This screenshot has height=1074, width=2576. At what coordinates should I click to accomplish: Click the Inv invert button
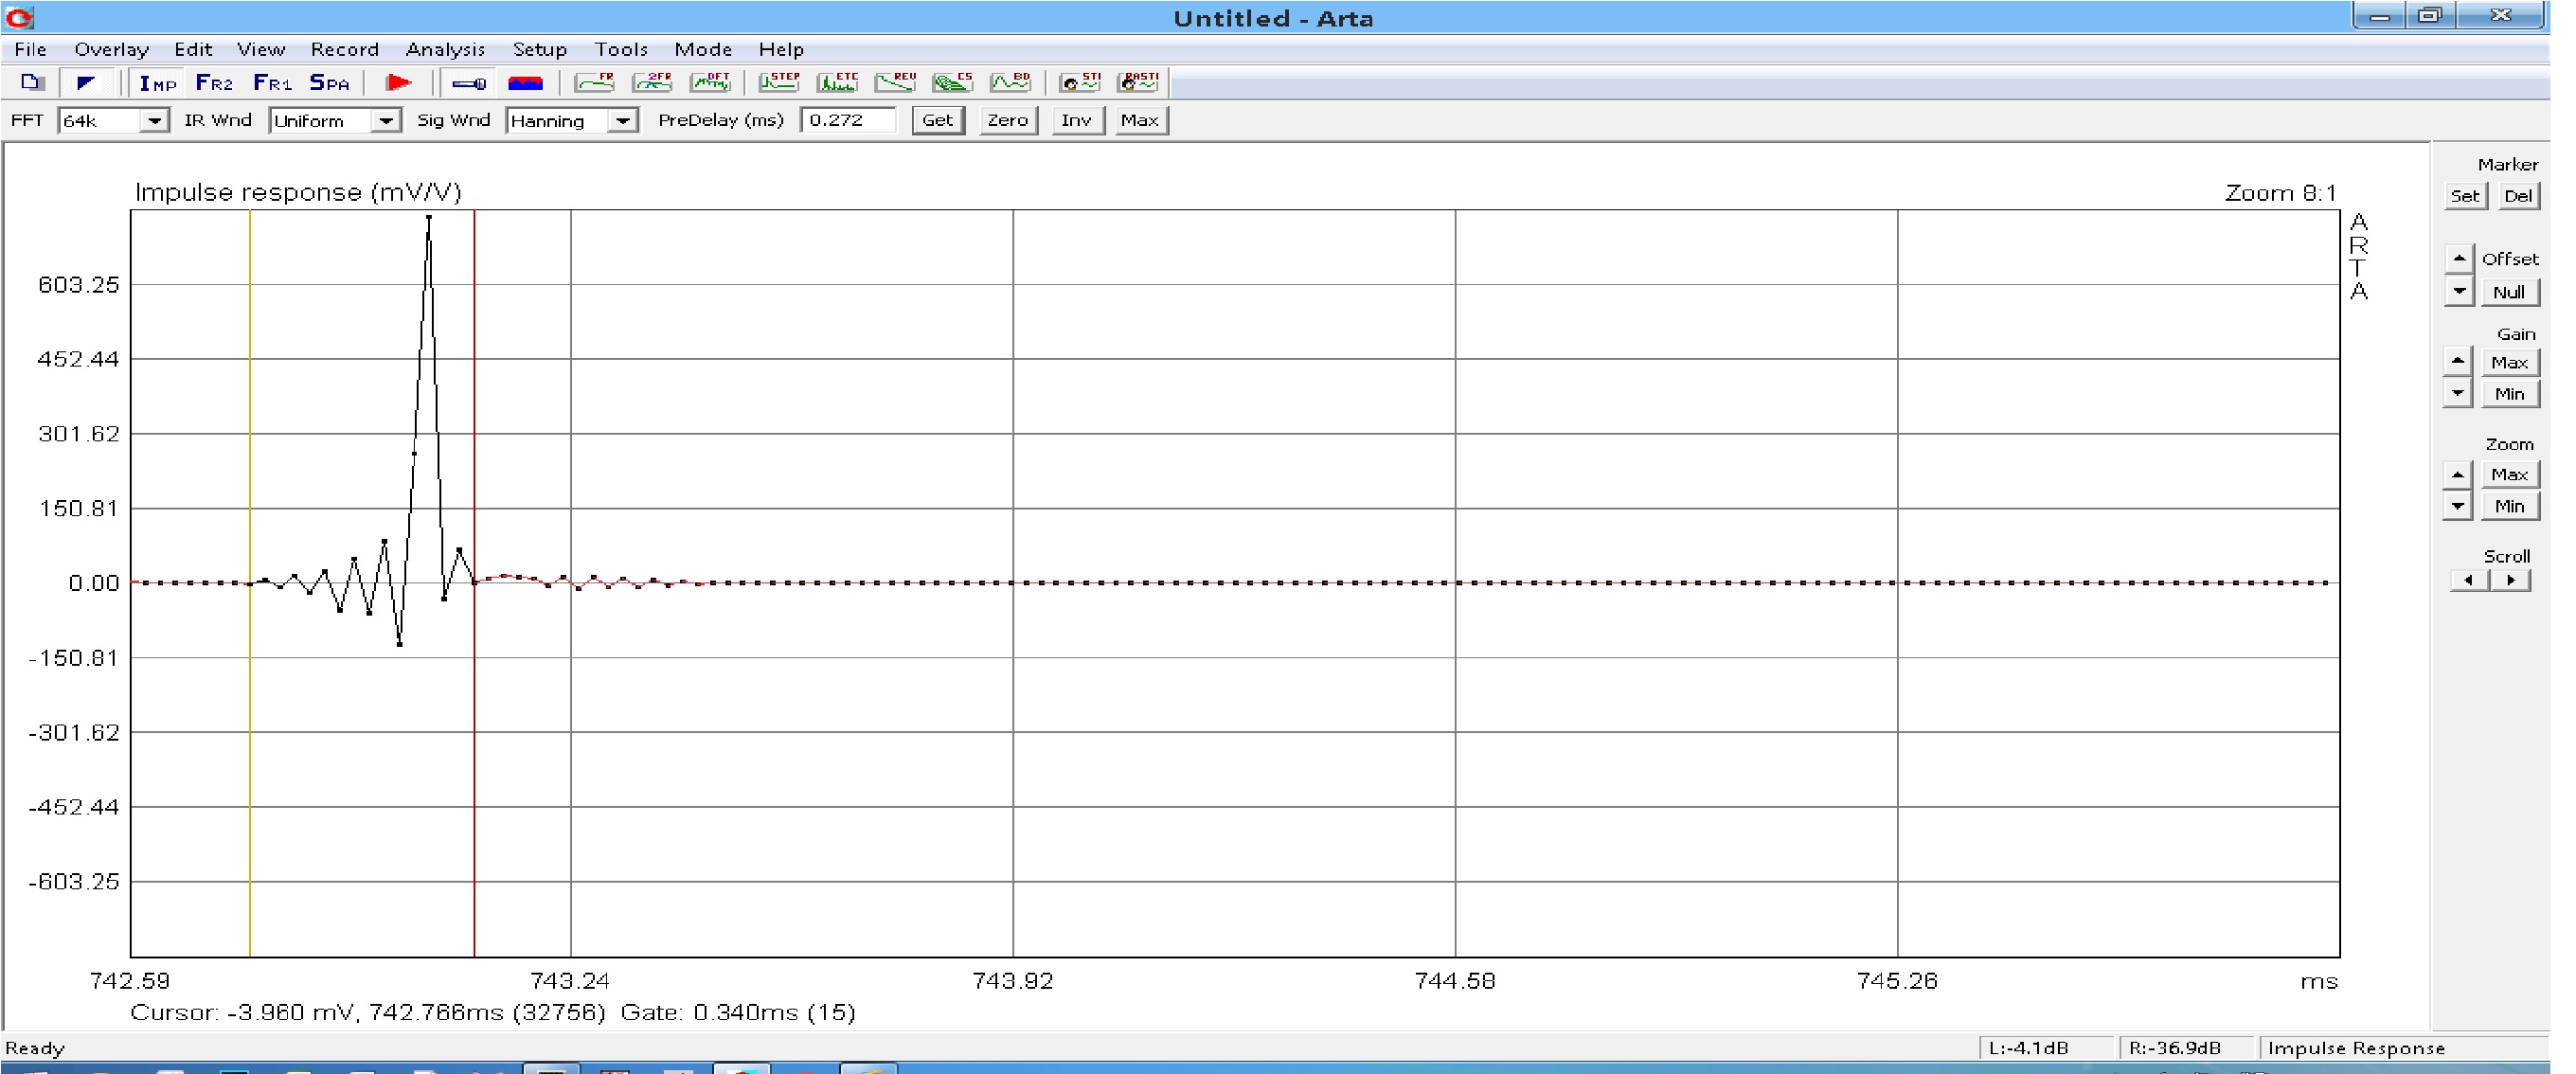coord(1076,120)
